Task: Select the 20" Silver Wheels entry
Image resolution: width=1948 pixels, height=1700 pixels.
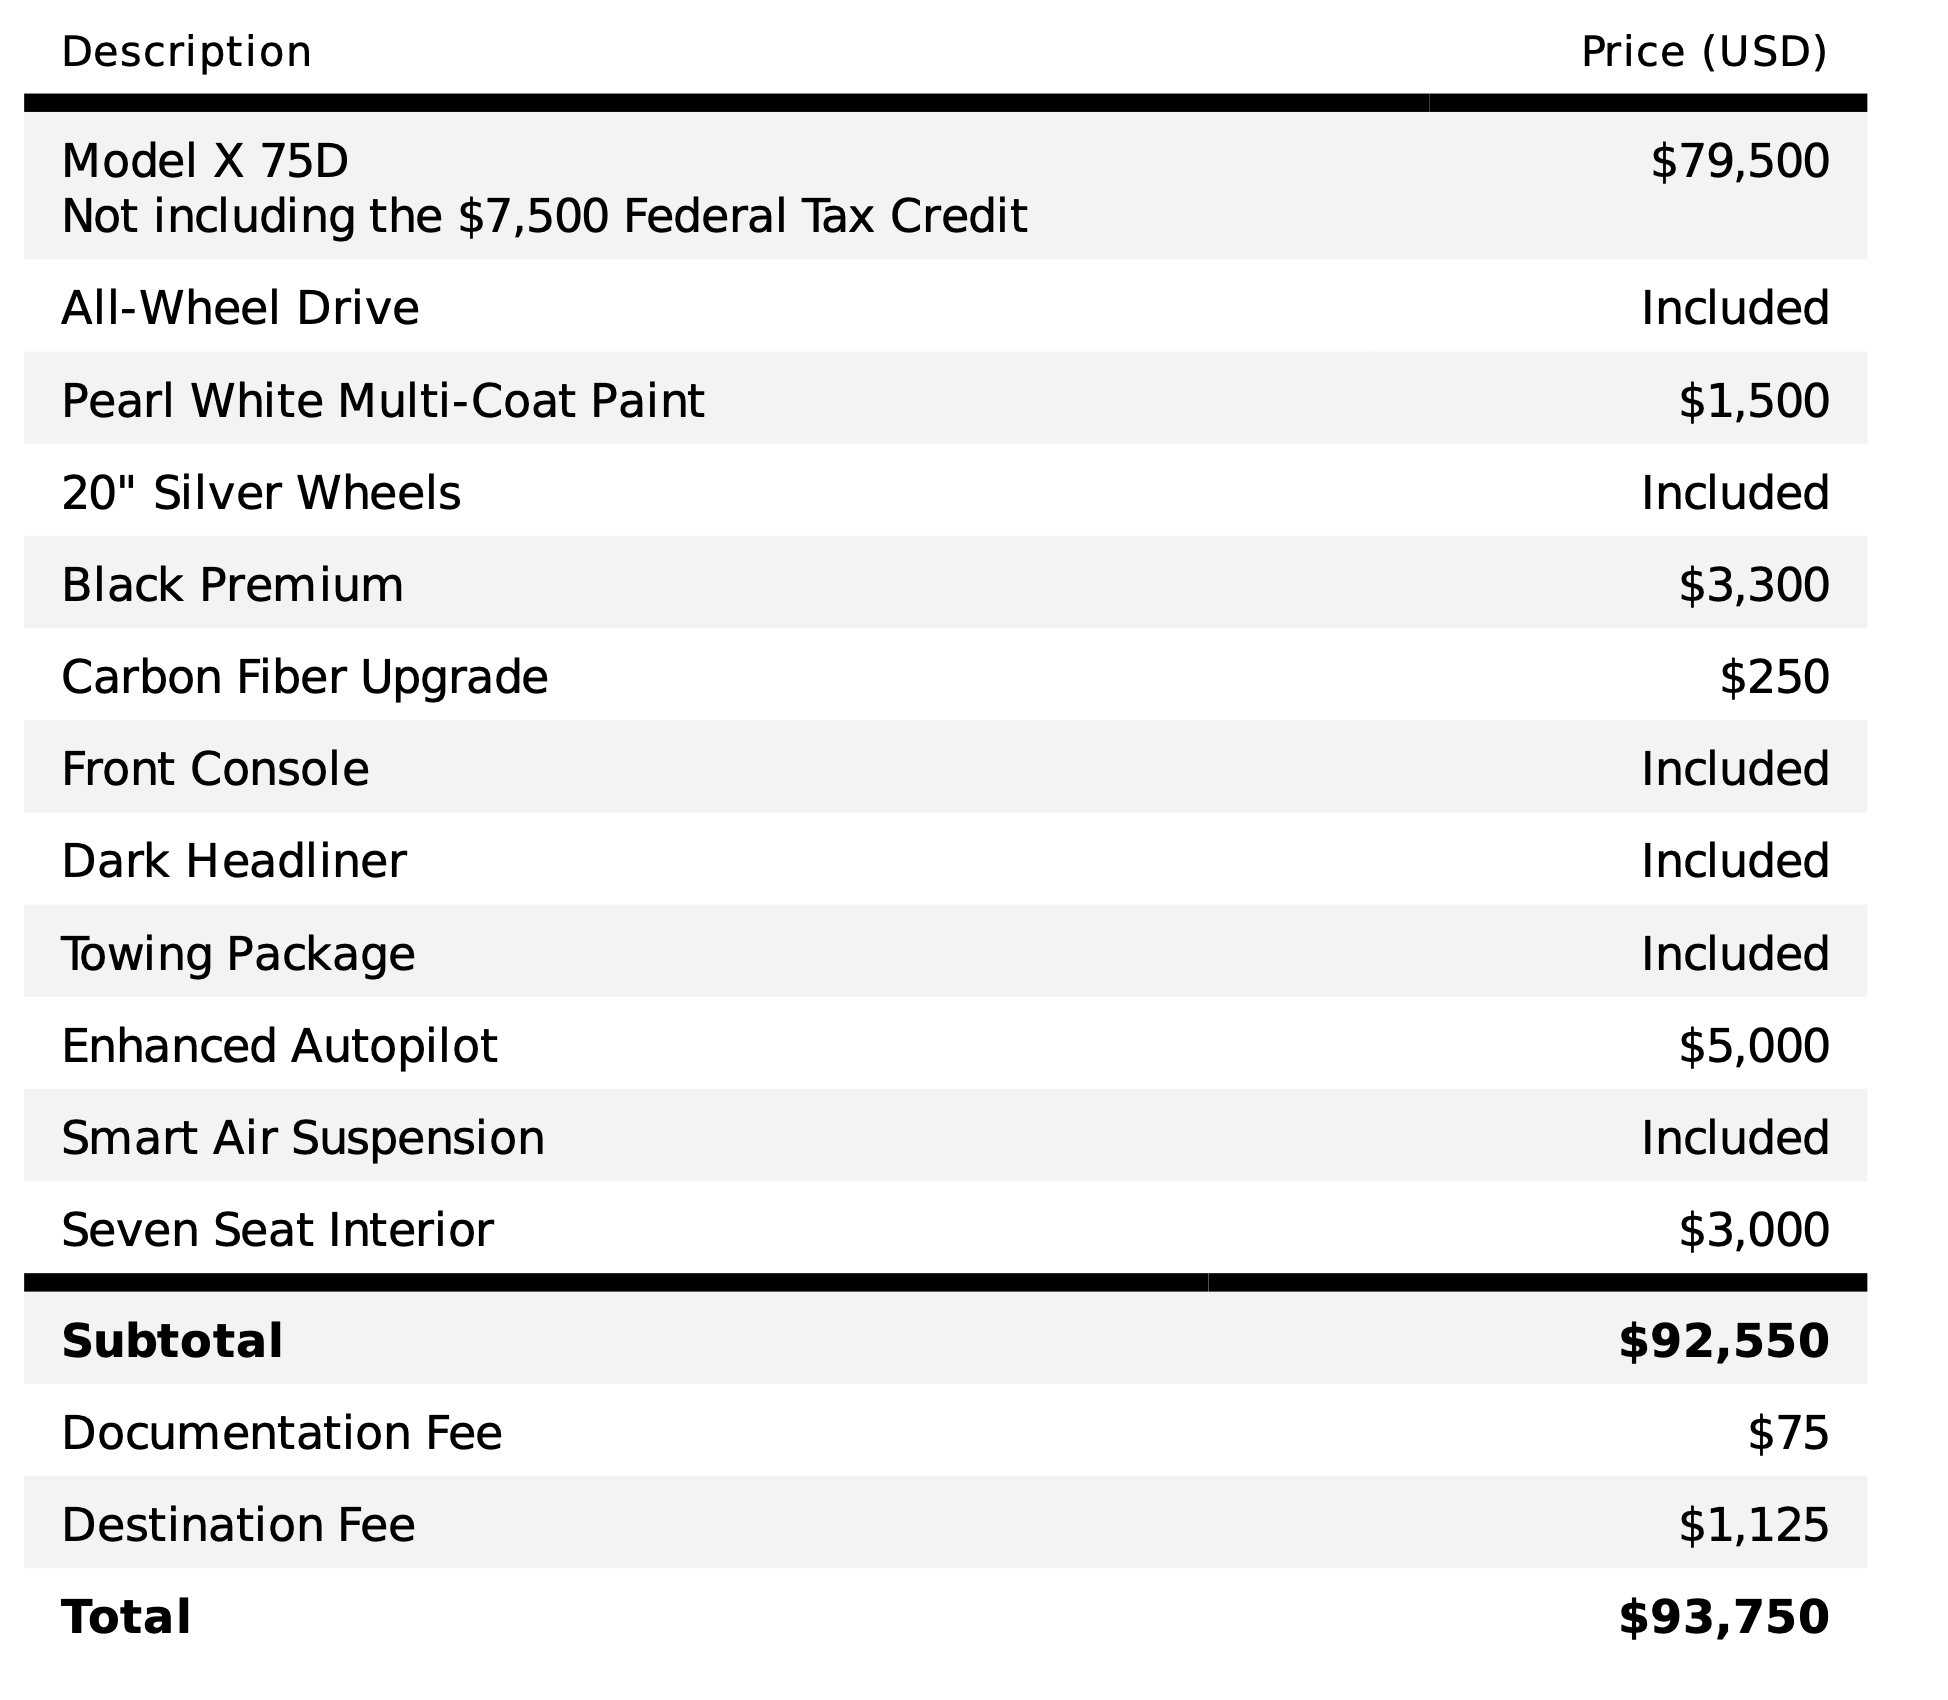Action: pos(261,493)
